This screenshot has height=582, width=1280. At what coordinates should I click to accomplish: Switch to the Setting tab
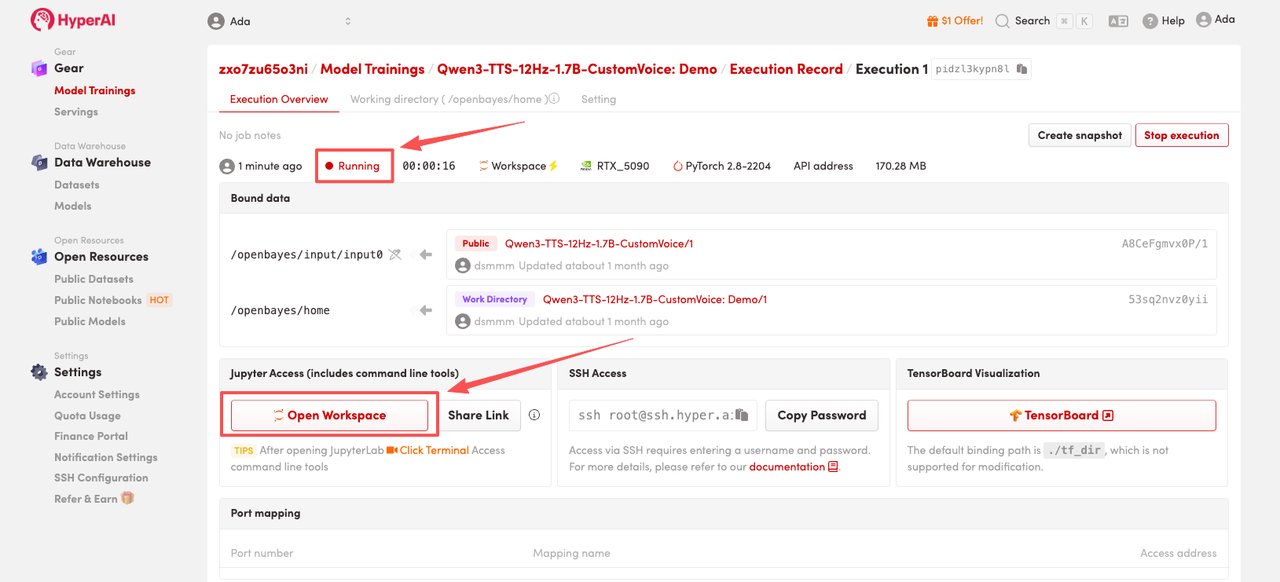pyautogui.click(x=598, y=99)
